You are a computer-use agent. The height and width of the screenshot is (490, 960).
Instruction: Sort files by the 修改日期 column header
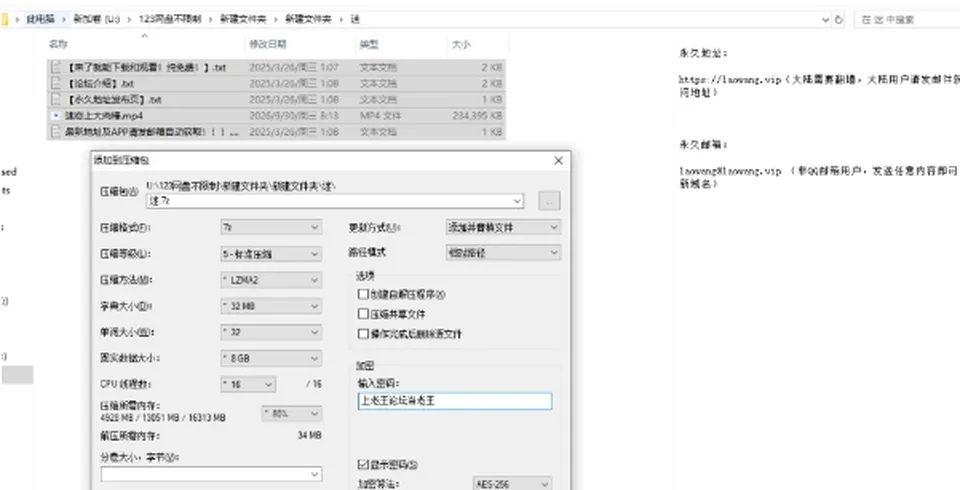tap(268, 44)
